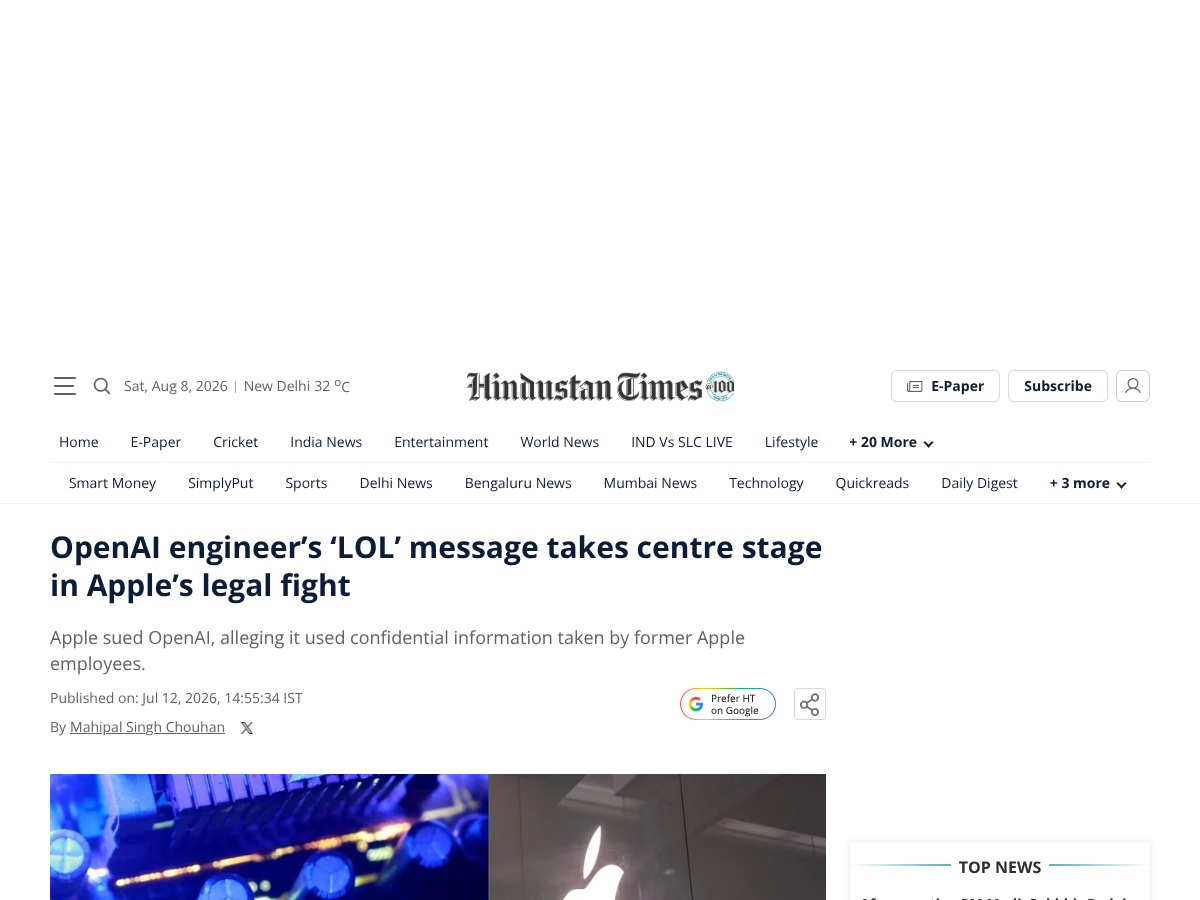Open the World News section
The image size is (1200, 900).
[x=559, y=442]
